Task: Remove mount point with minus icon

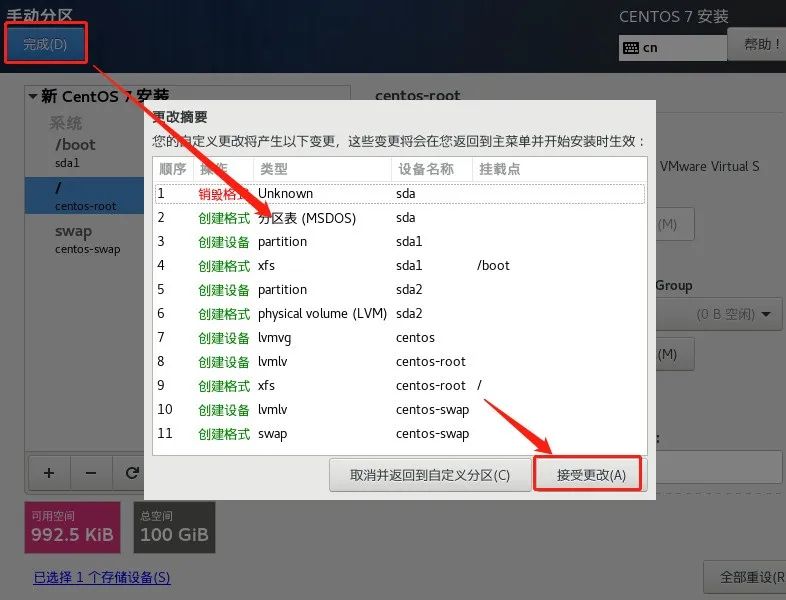Action: [x=91, y=473]
